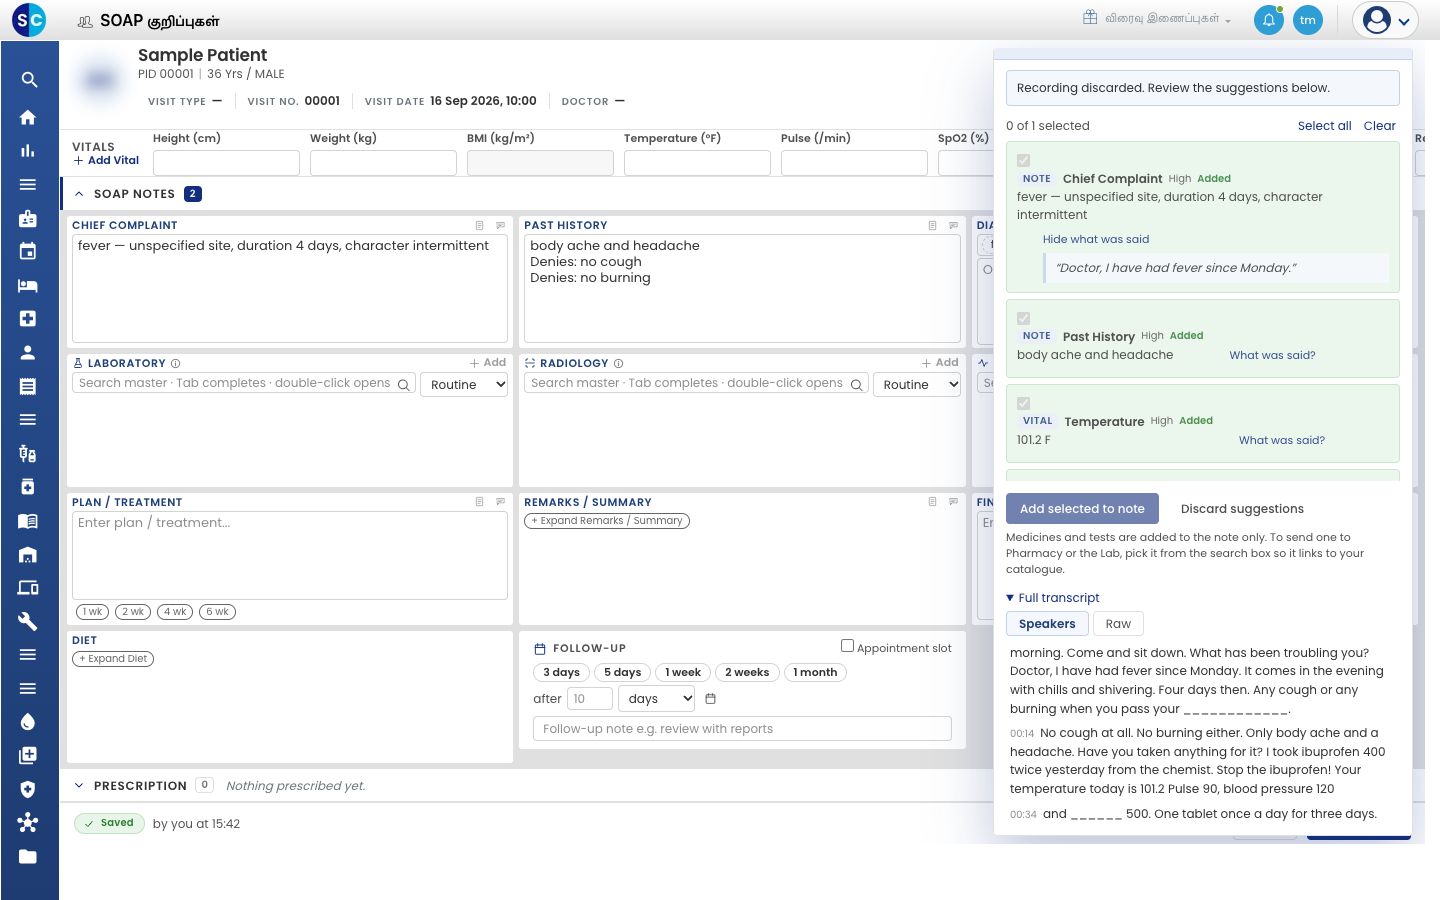The image size is (1440, 900).
Task: Click the document template icon in Chief Complaint header
Action: tap(480, 226)
